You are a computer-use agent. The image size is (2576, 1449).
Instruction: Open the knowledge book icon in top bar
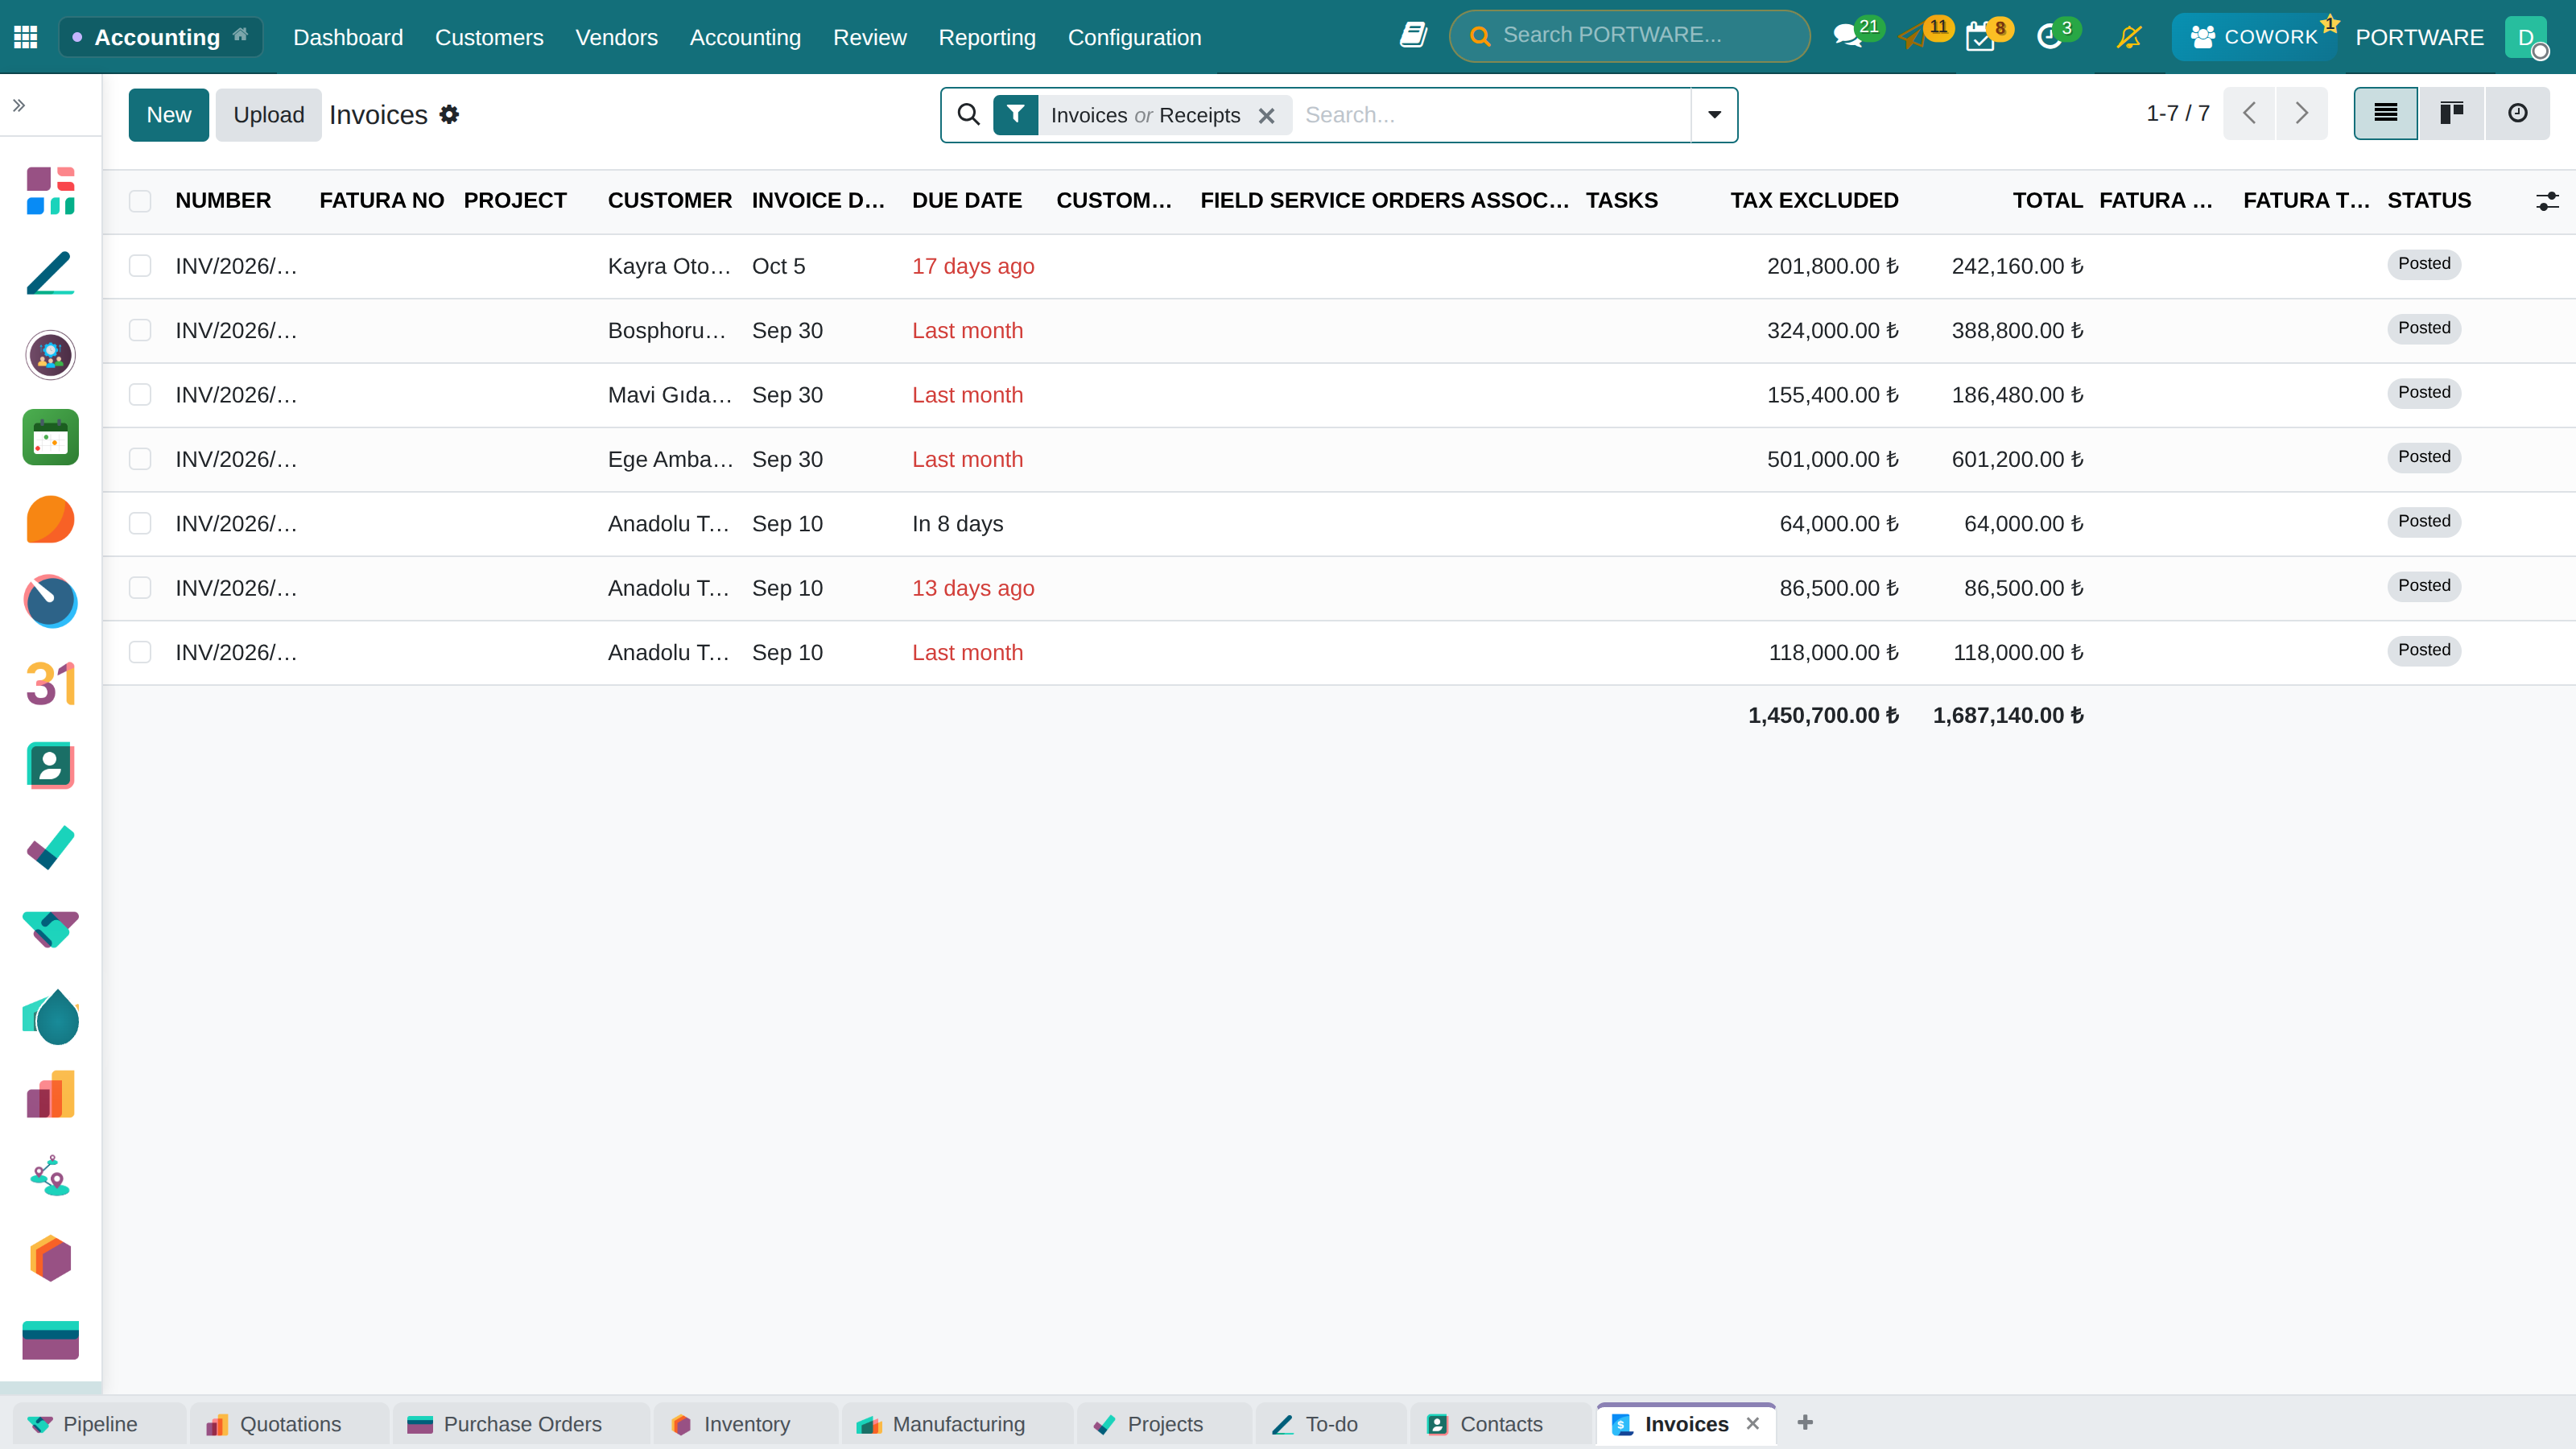[x=1413, y=36]
